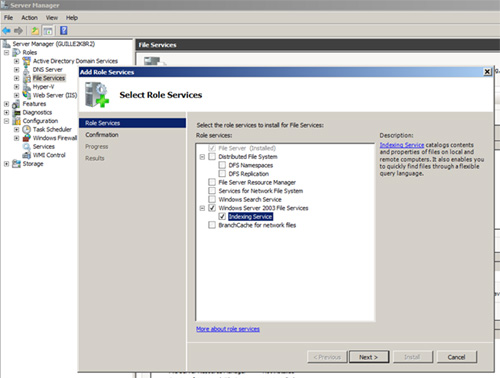
Task: Select the WMI Control label in tree
Action: (49, 155)
